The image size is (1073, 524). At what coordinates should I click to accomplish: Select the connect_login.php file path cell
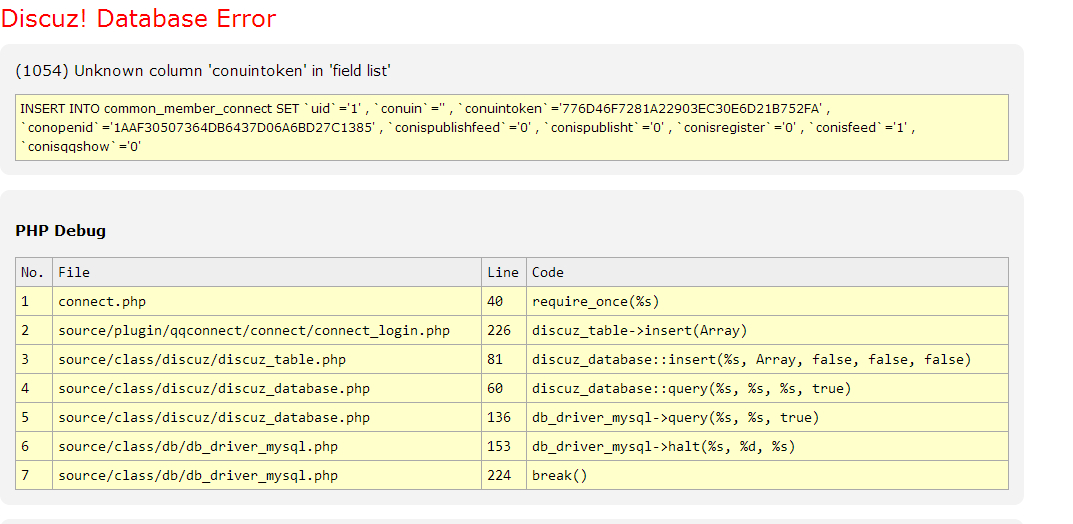[267, 330]
